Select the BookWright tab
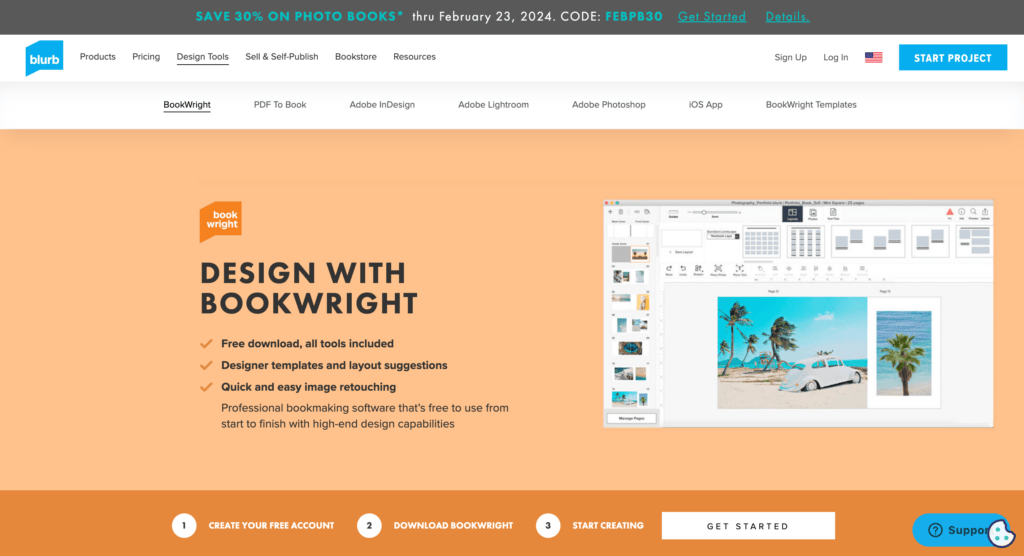 (x=187, y=105)
